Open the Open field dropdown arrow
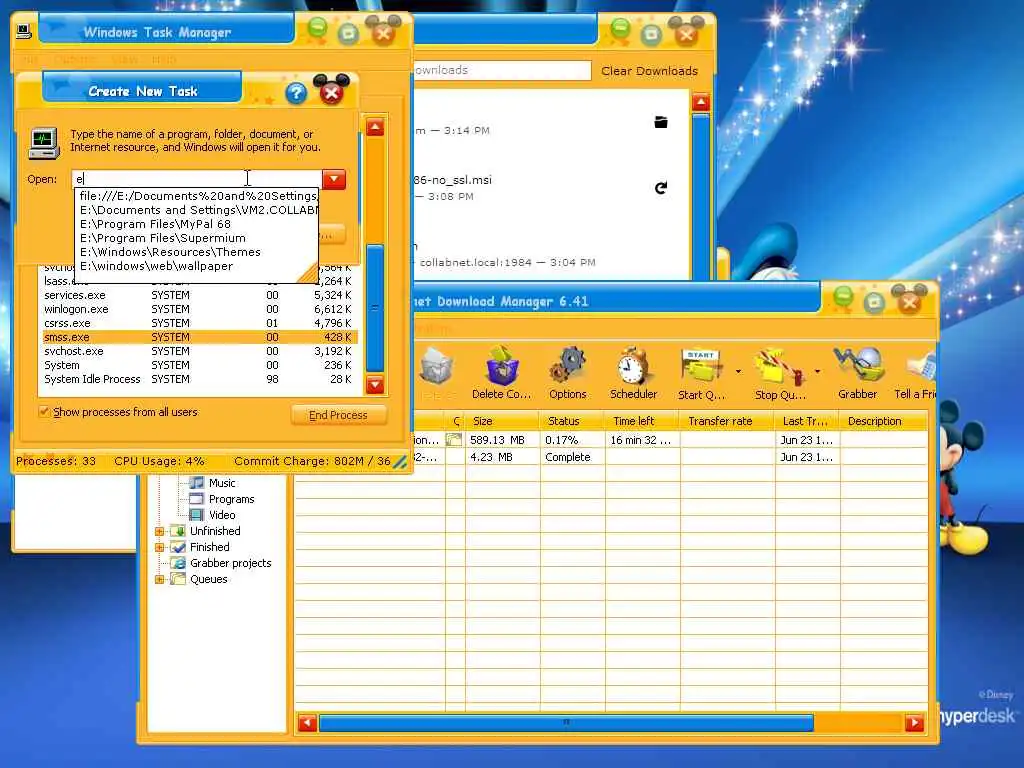 [x=334, y=179]
